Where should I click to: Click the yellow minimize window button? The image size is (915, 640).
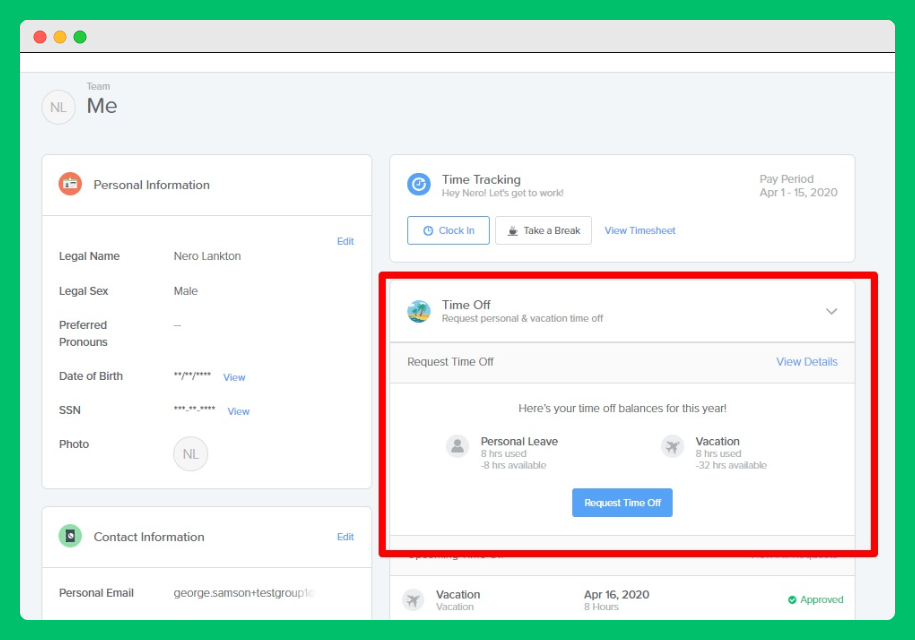(60, 37)
